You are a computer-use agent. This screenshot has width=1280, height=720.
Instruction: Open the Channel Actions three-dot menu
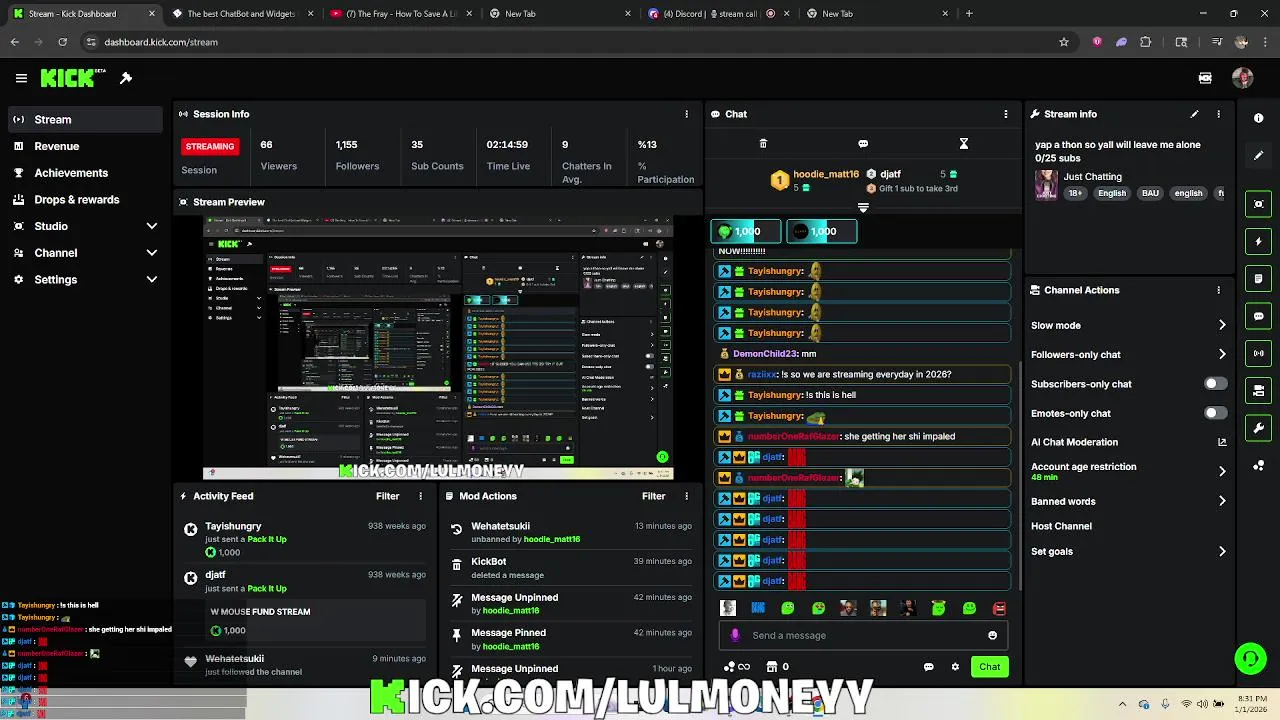click(x=1218, y=290)
